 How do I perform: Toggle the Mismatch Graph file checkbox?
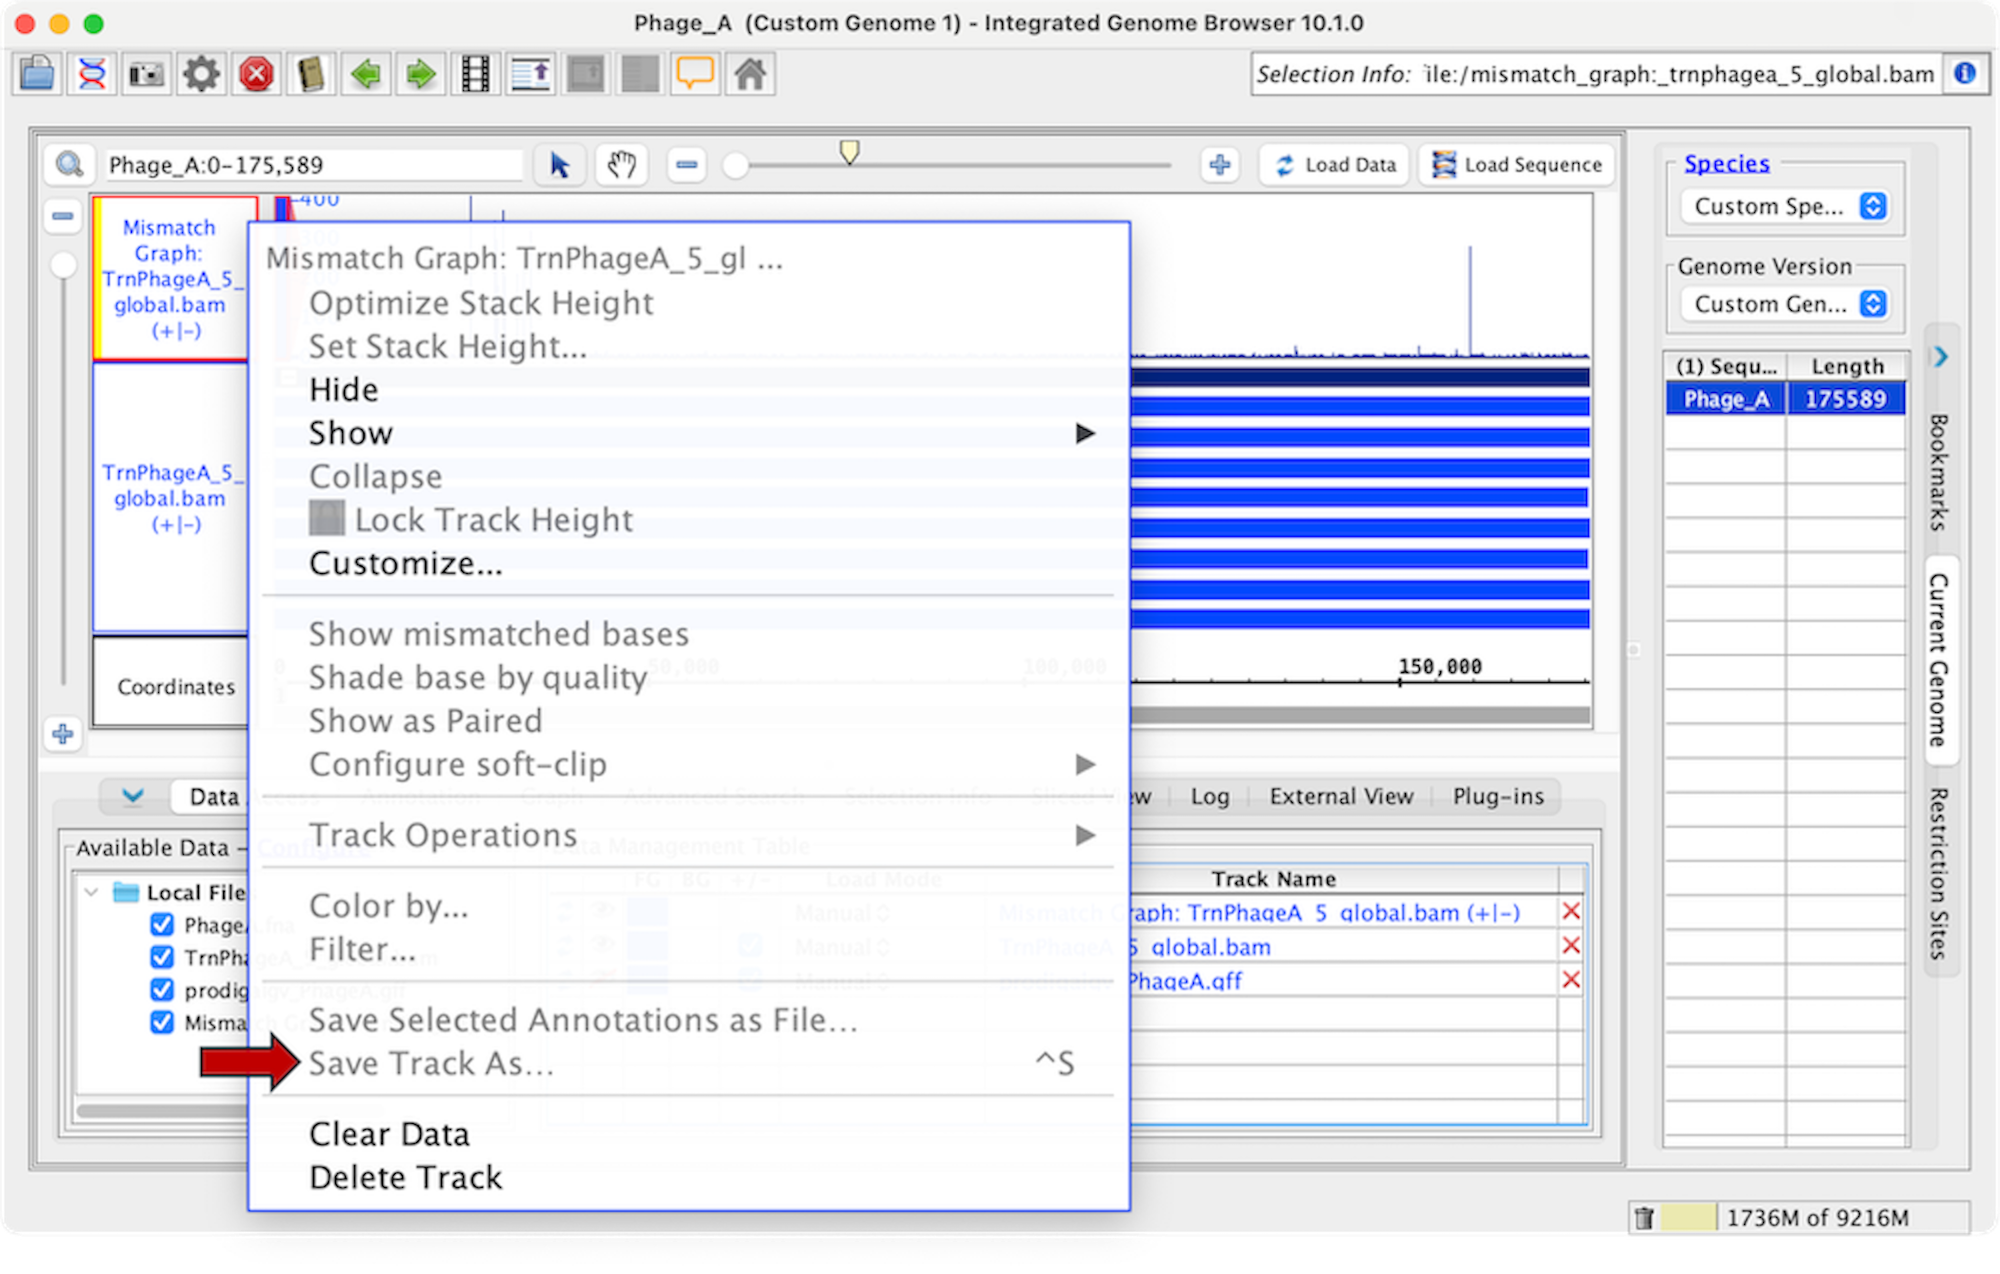point(162,1022)
